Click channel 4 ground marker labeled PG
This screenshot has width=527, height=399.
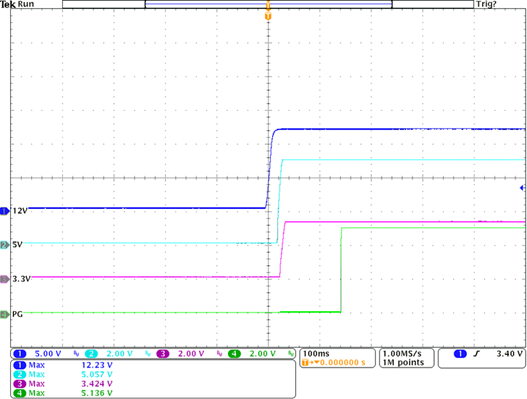5,315
